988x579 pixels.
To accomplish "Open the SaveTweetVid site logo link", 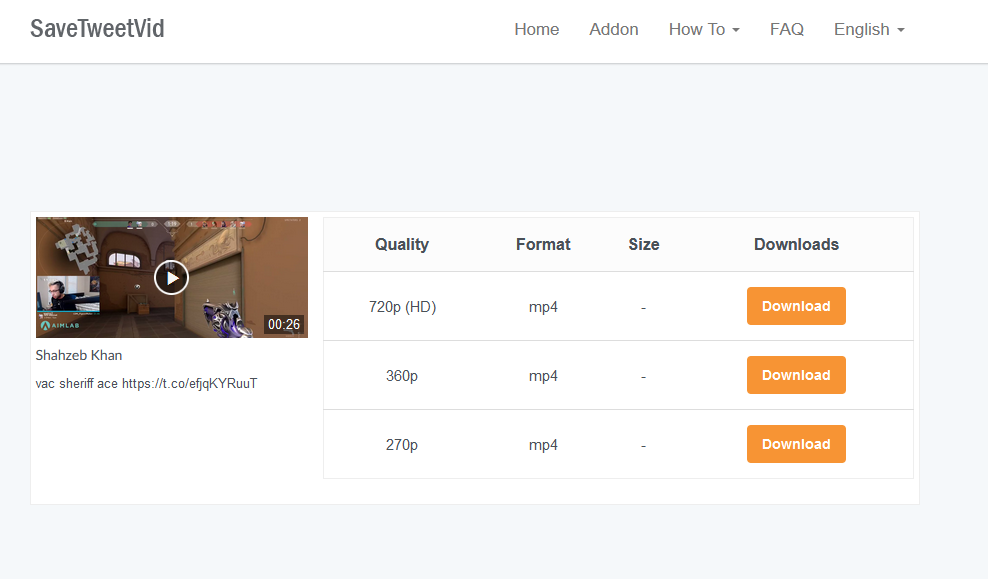I will pos(97,29).
